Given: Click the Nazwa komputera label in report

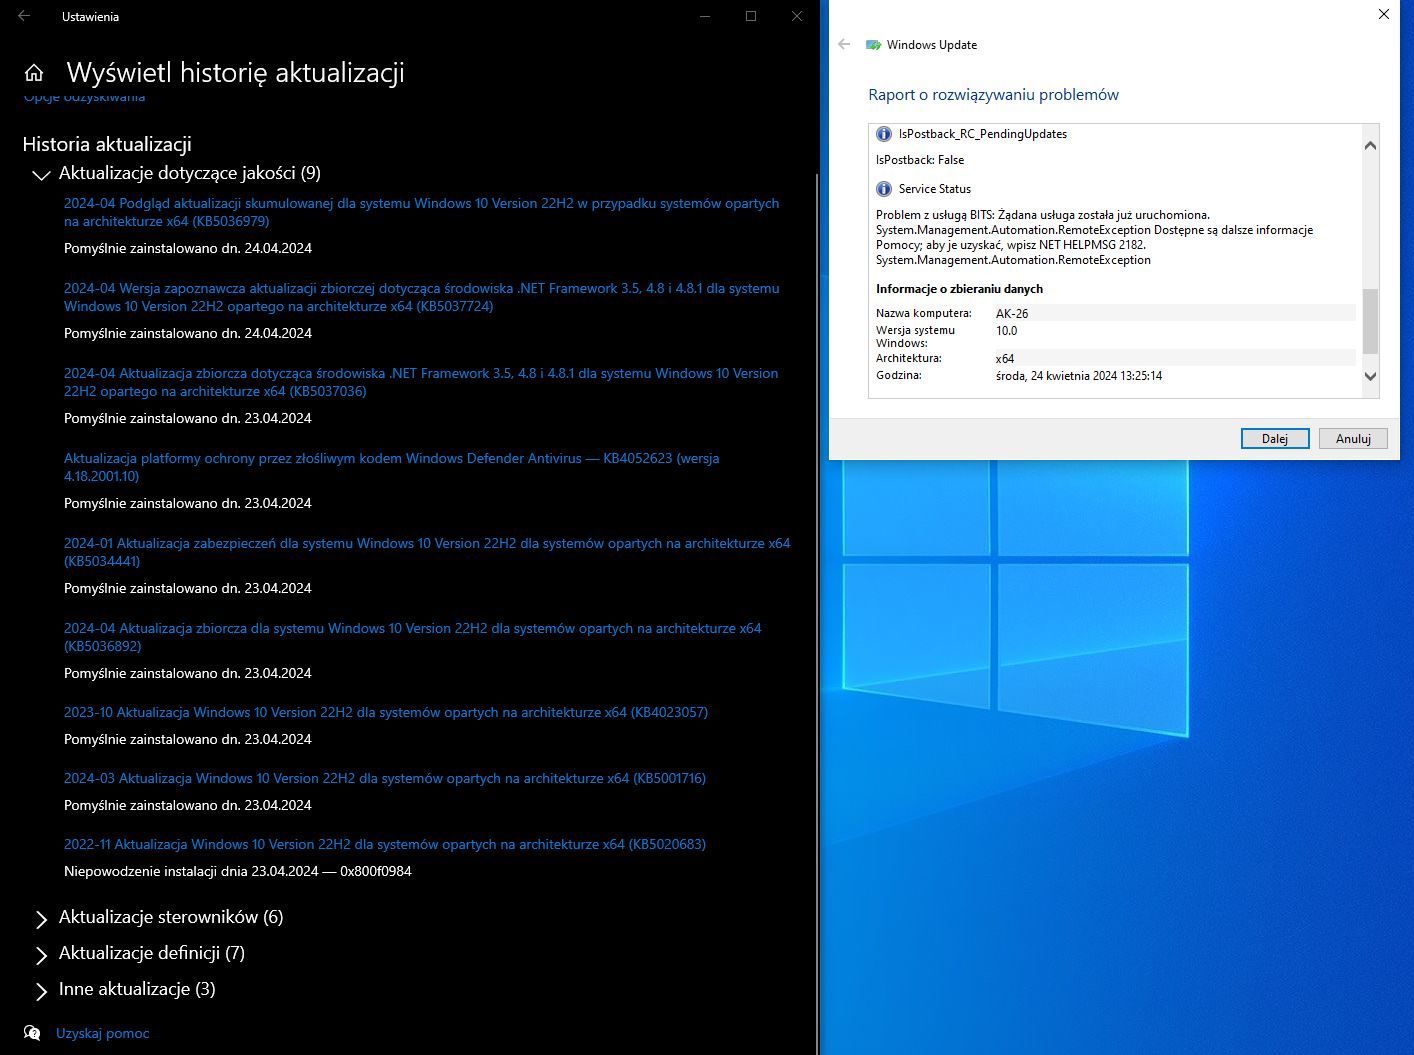Looking at the screenshot, I should click(923, 313).
